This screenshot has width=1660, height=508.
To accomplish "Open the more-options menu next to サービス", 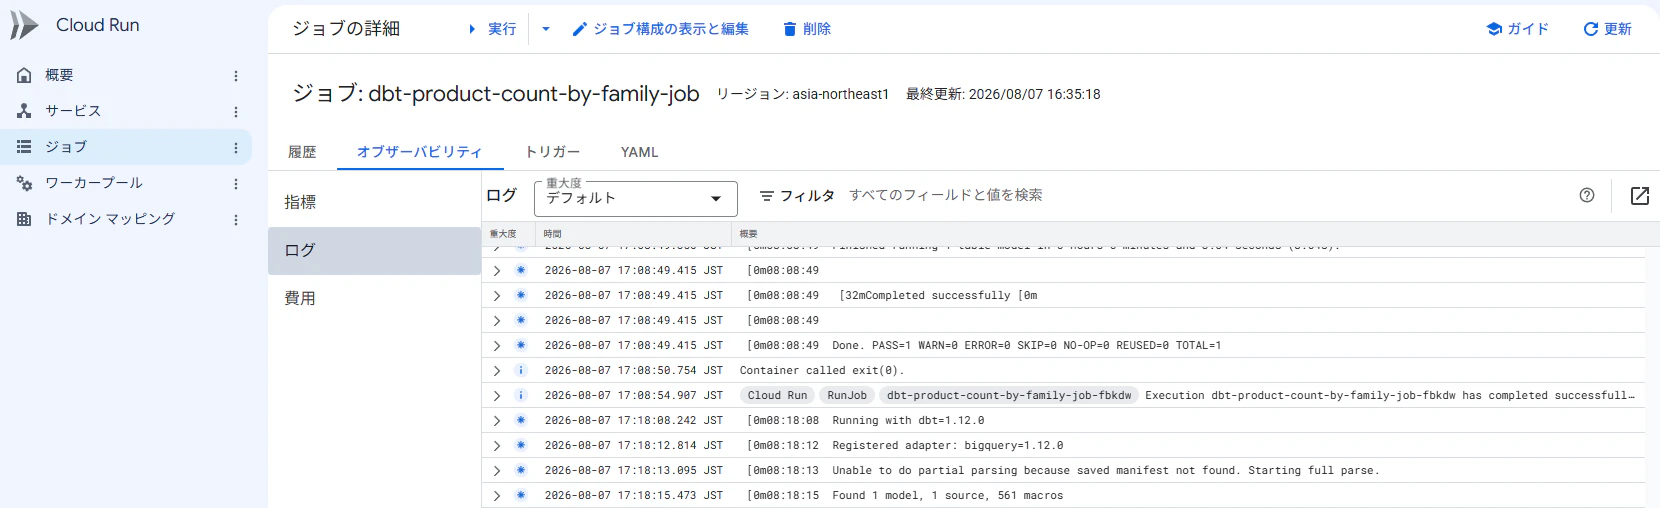I will tap(236, 112).
